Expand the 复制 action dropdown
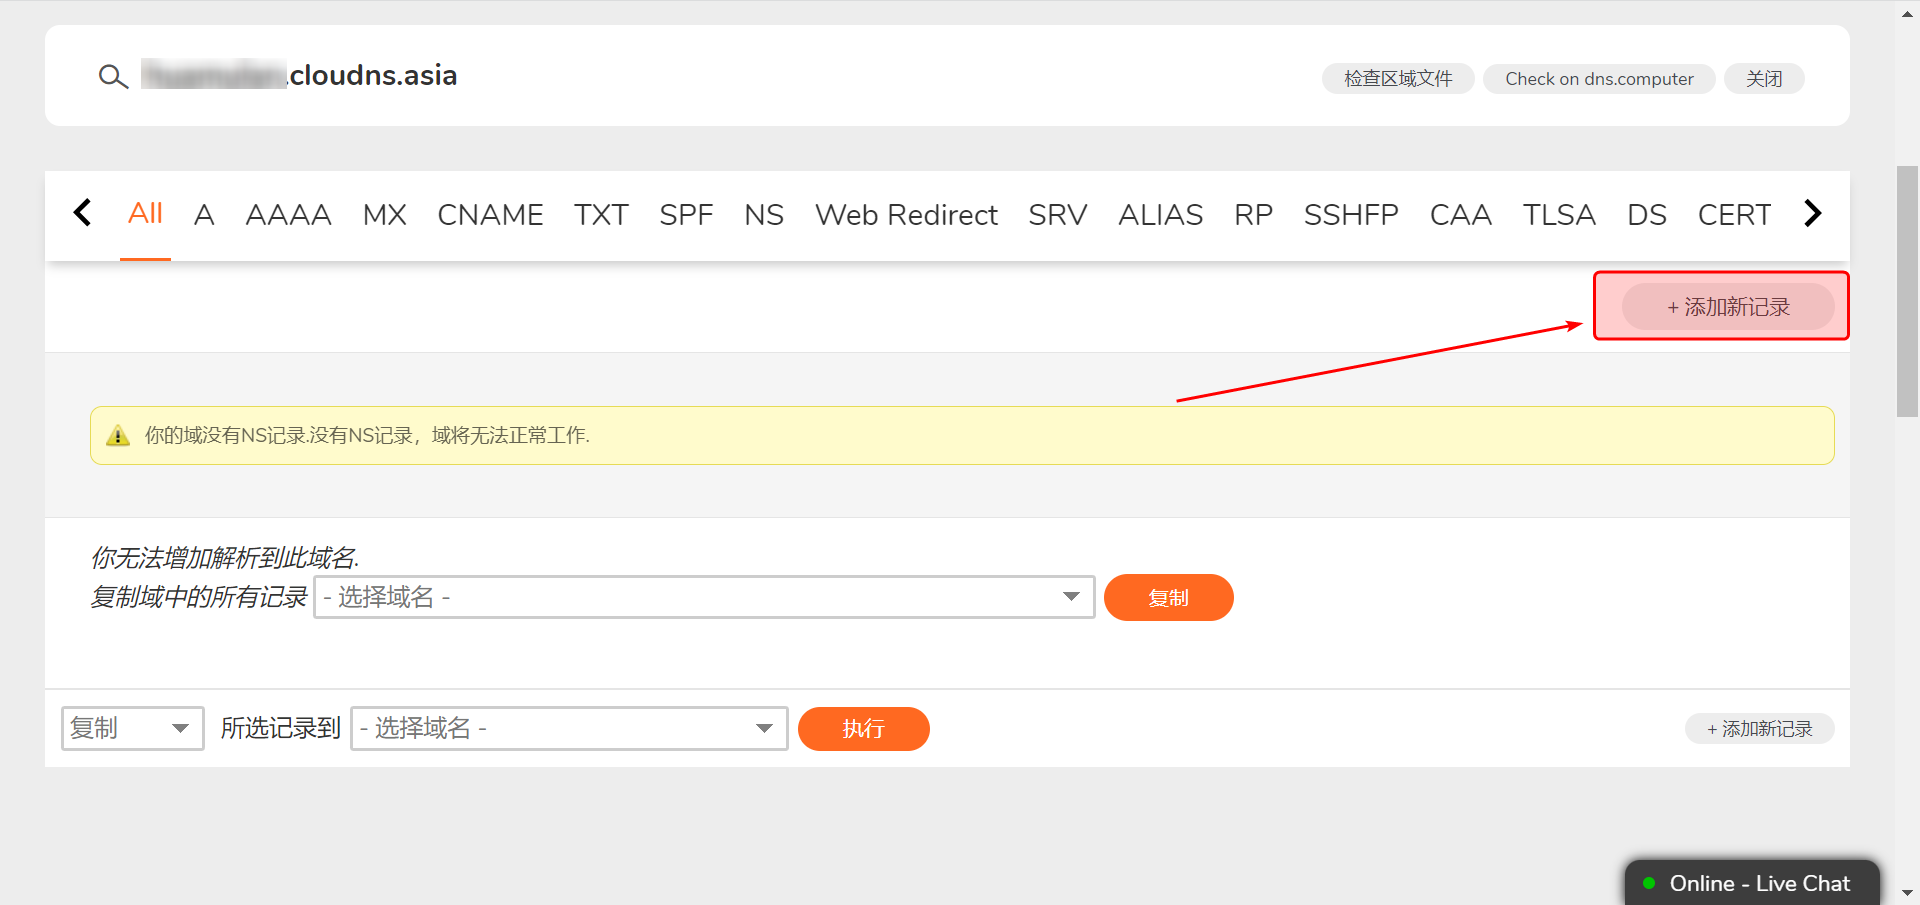 point(132,728)
